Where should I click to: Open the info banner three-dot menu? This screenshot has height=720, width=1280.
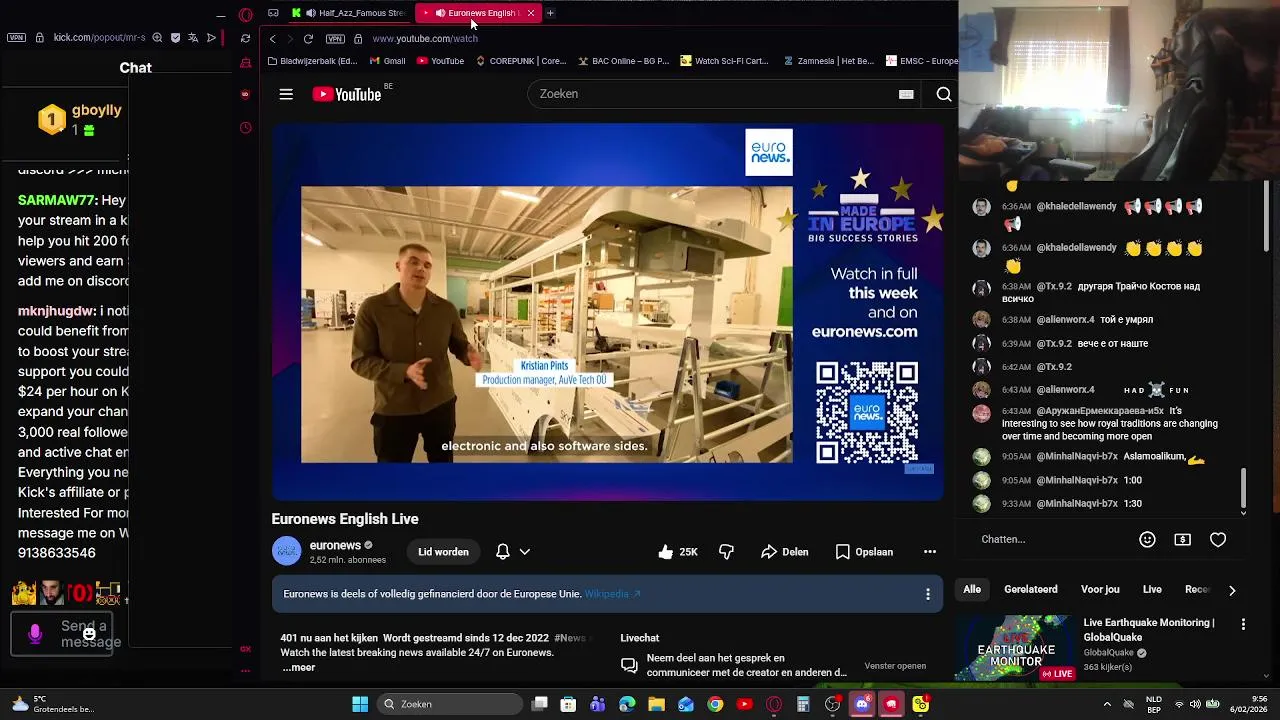pyautogui.click(x=928, y=594)
